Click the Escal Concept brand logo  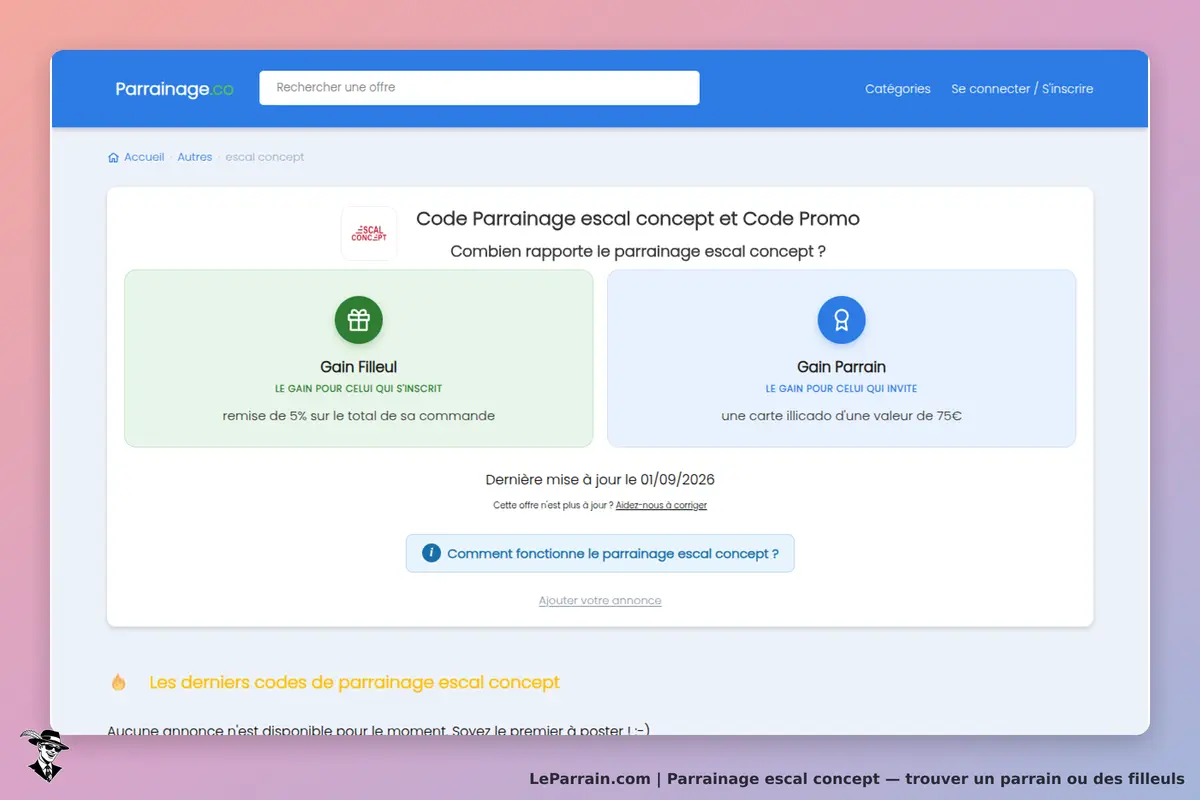tap(369, 233)
